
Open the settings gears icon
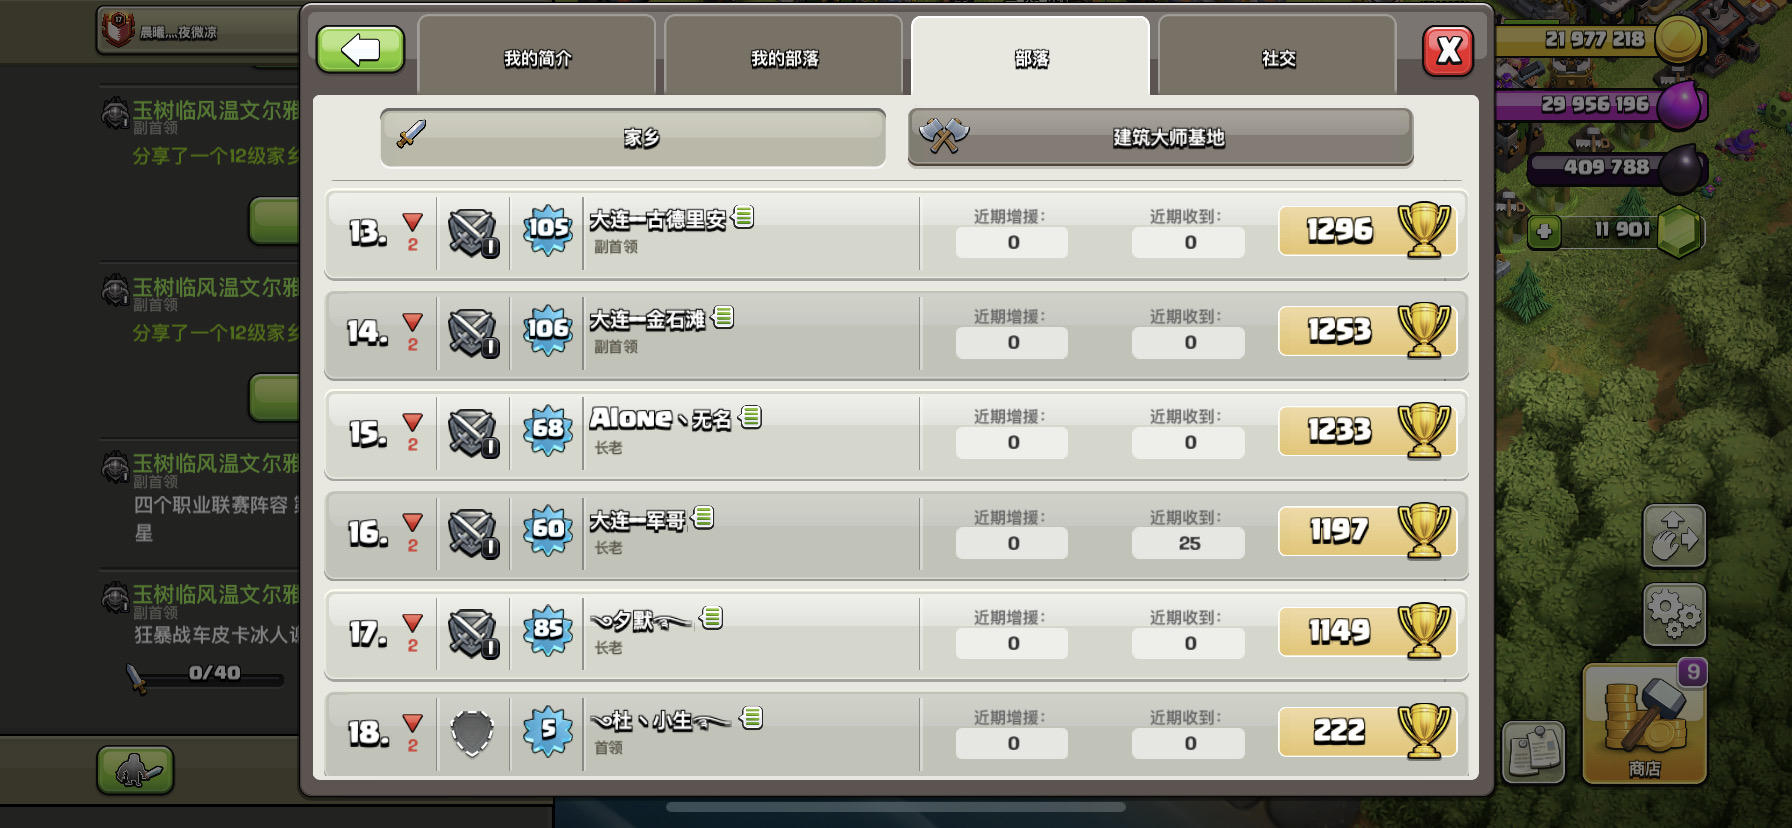1674,614
